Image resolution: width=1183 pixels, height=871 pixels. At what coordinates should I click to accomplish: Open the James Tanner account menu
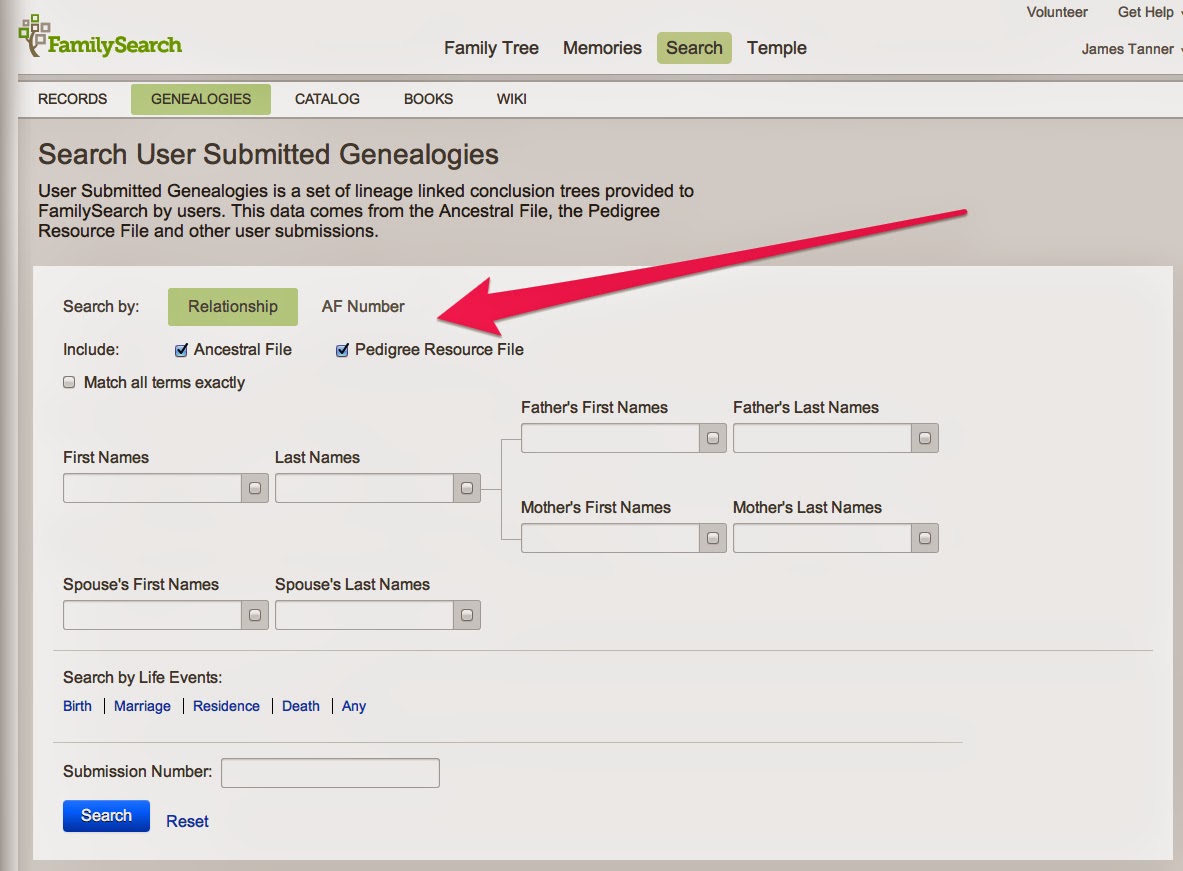tap(1130, 49)
